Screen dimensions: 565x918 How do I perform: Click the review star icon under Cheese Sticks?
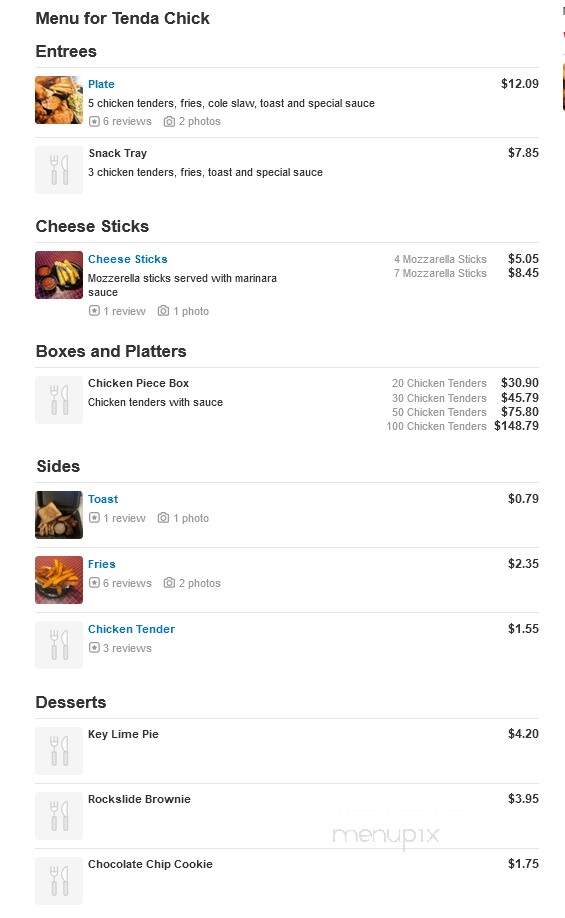pyautogui.click(x=94, y=311)
